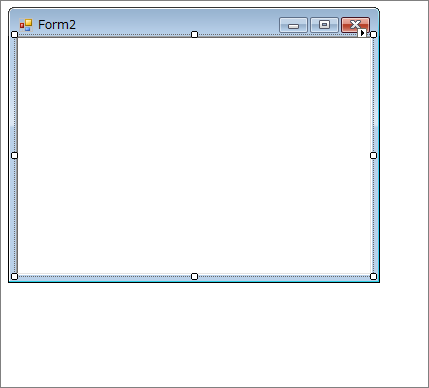Click the maximize button on Form2
Image resolution: width=429 pixels, height=388 pixels.
pos(324,25)
